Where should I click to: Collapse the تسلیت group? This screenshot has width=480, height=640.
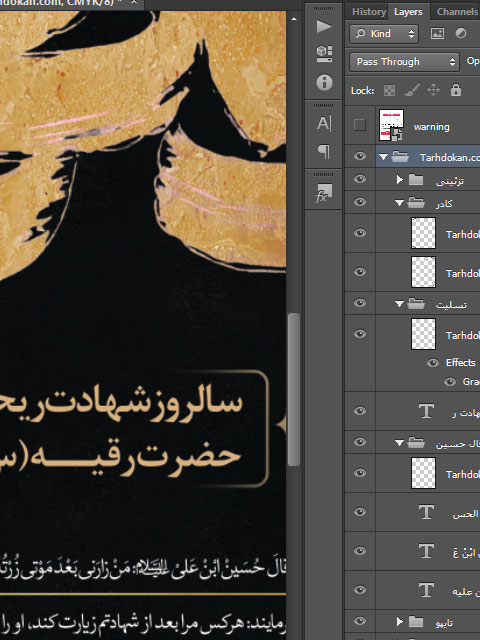click(x=400, y=304)
